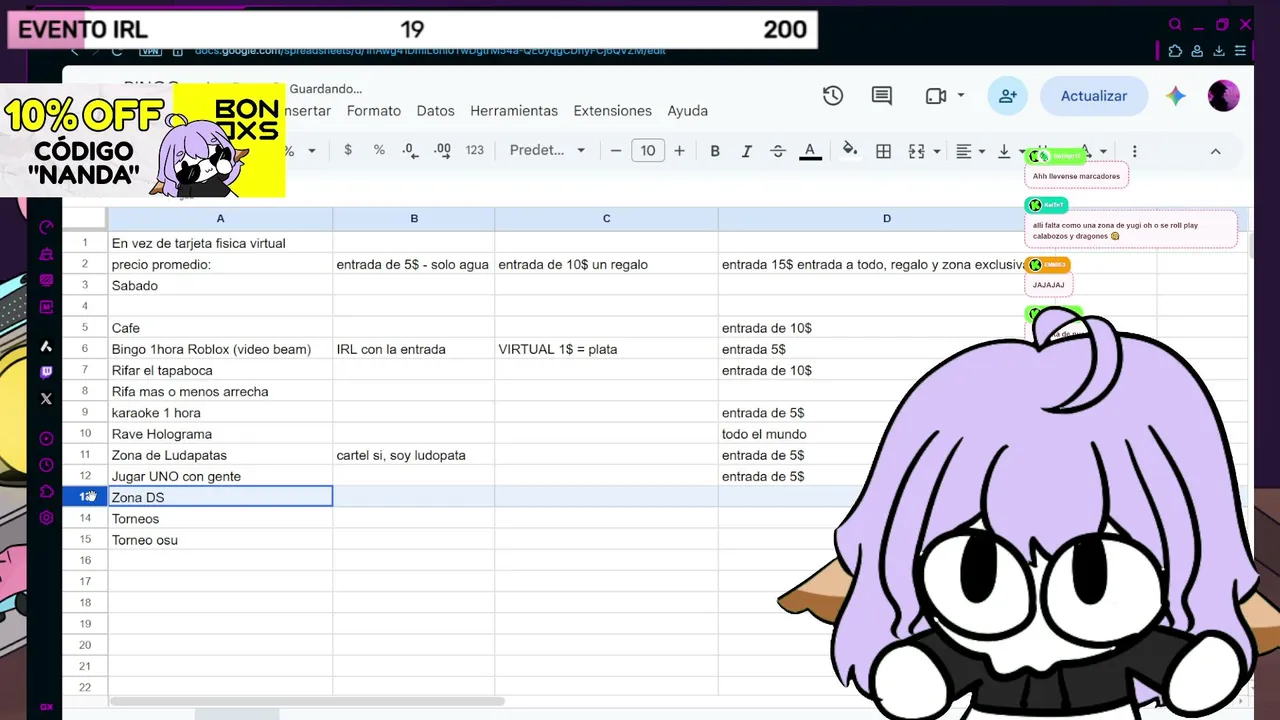Select cell 'Jugar UNO con gente'

point(220,476)
